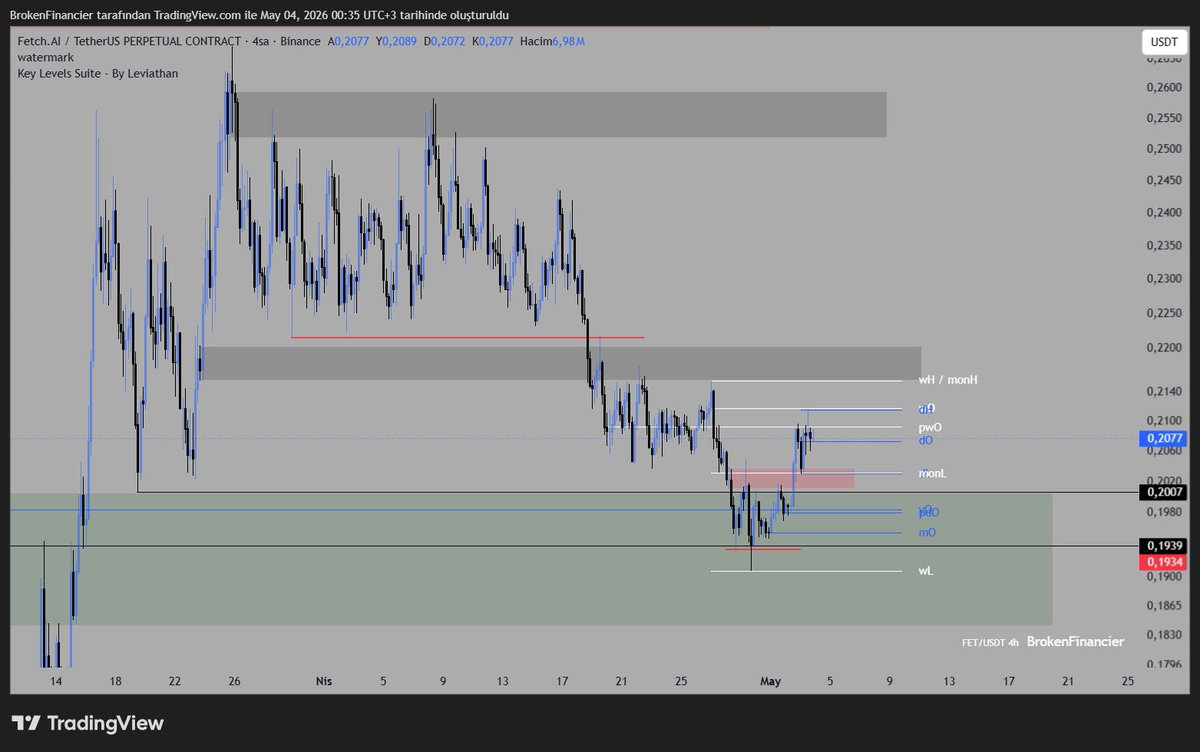Click the Hacim 6,98M volume readout
The height and width of the screenshot is (752, 1200).
[x=552, y=41]
